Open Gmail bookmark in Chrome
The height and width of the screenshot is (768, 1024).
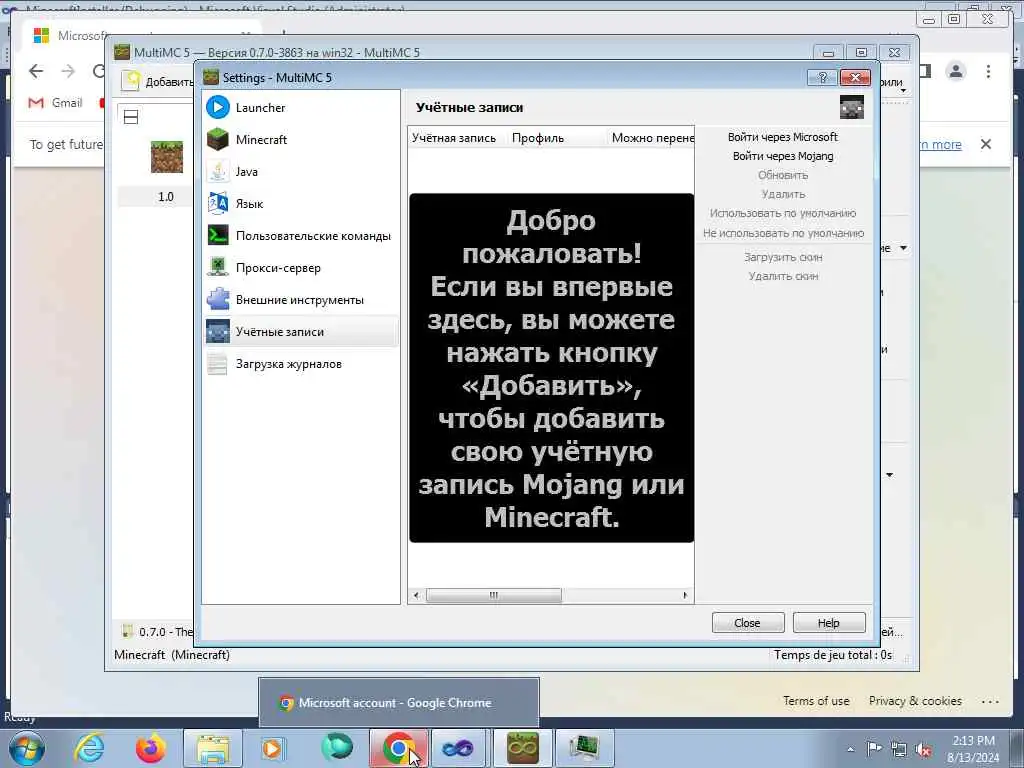[56, 103]
